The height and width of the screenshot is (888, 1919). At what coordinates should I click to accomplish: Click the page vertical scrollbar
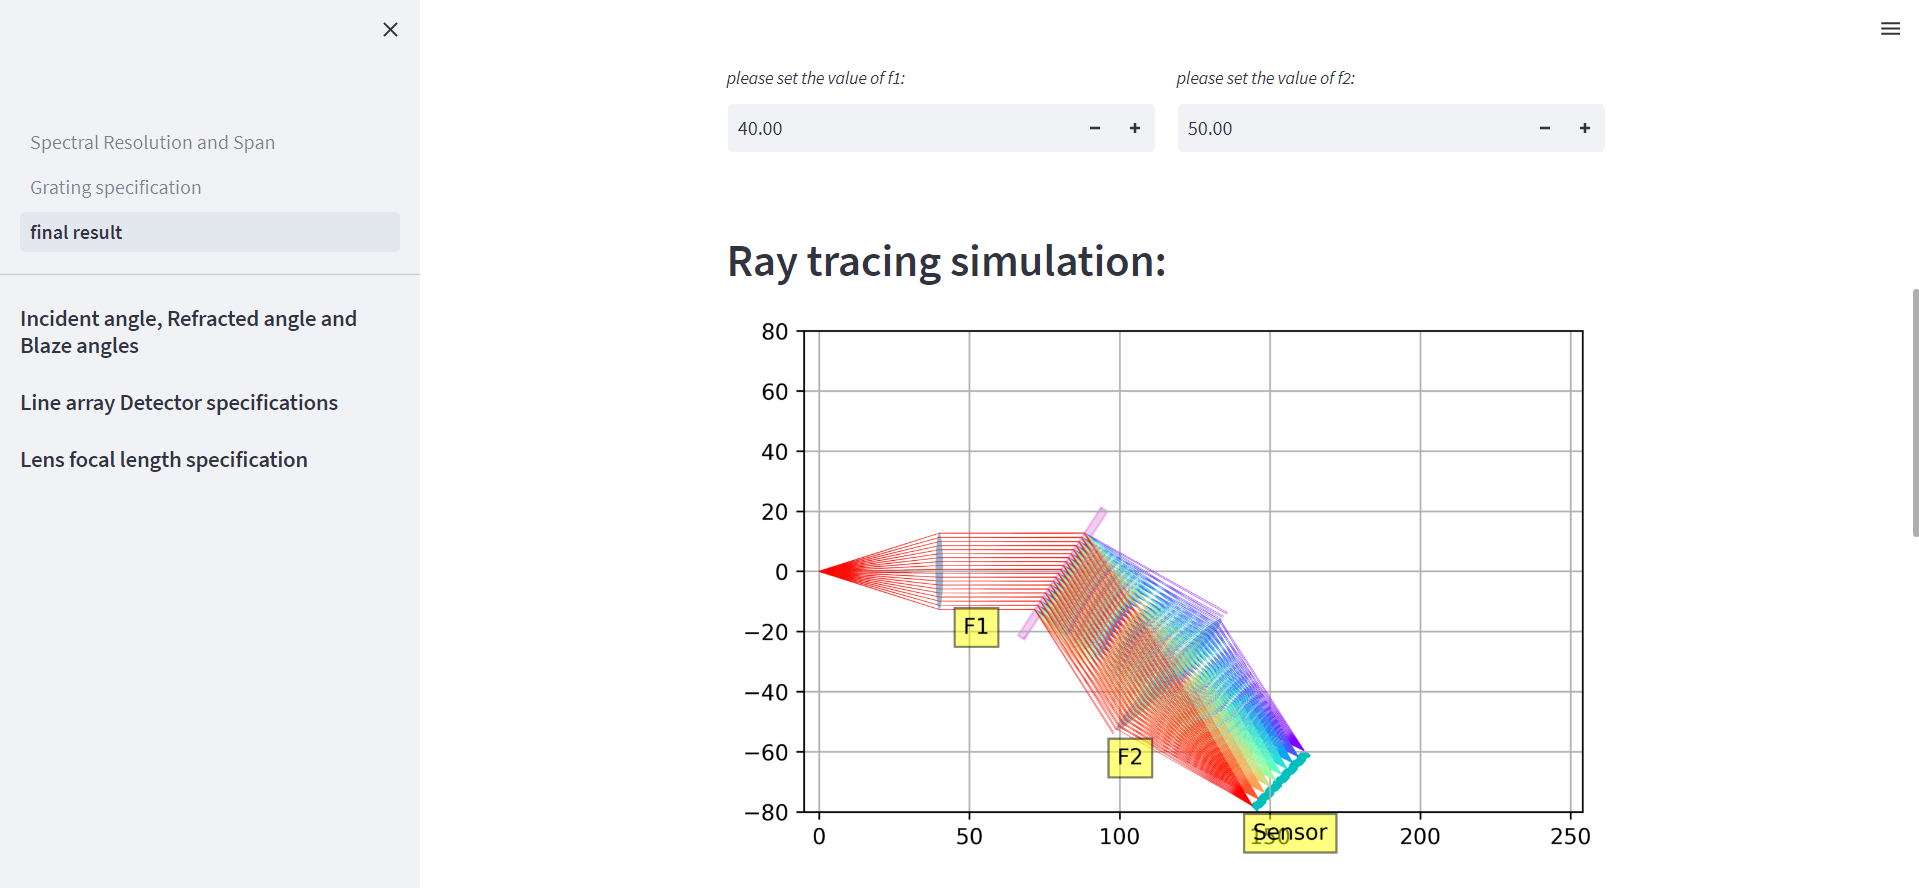1915,413
